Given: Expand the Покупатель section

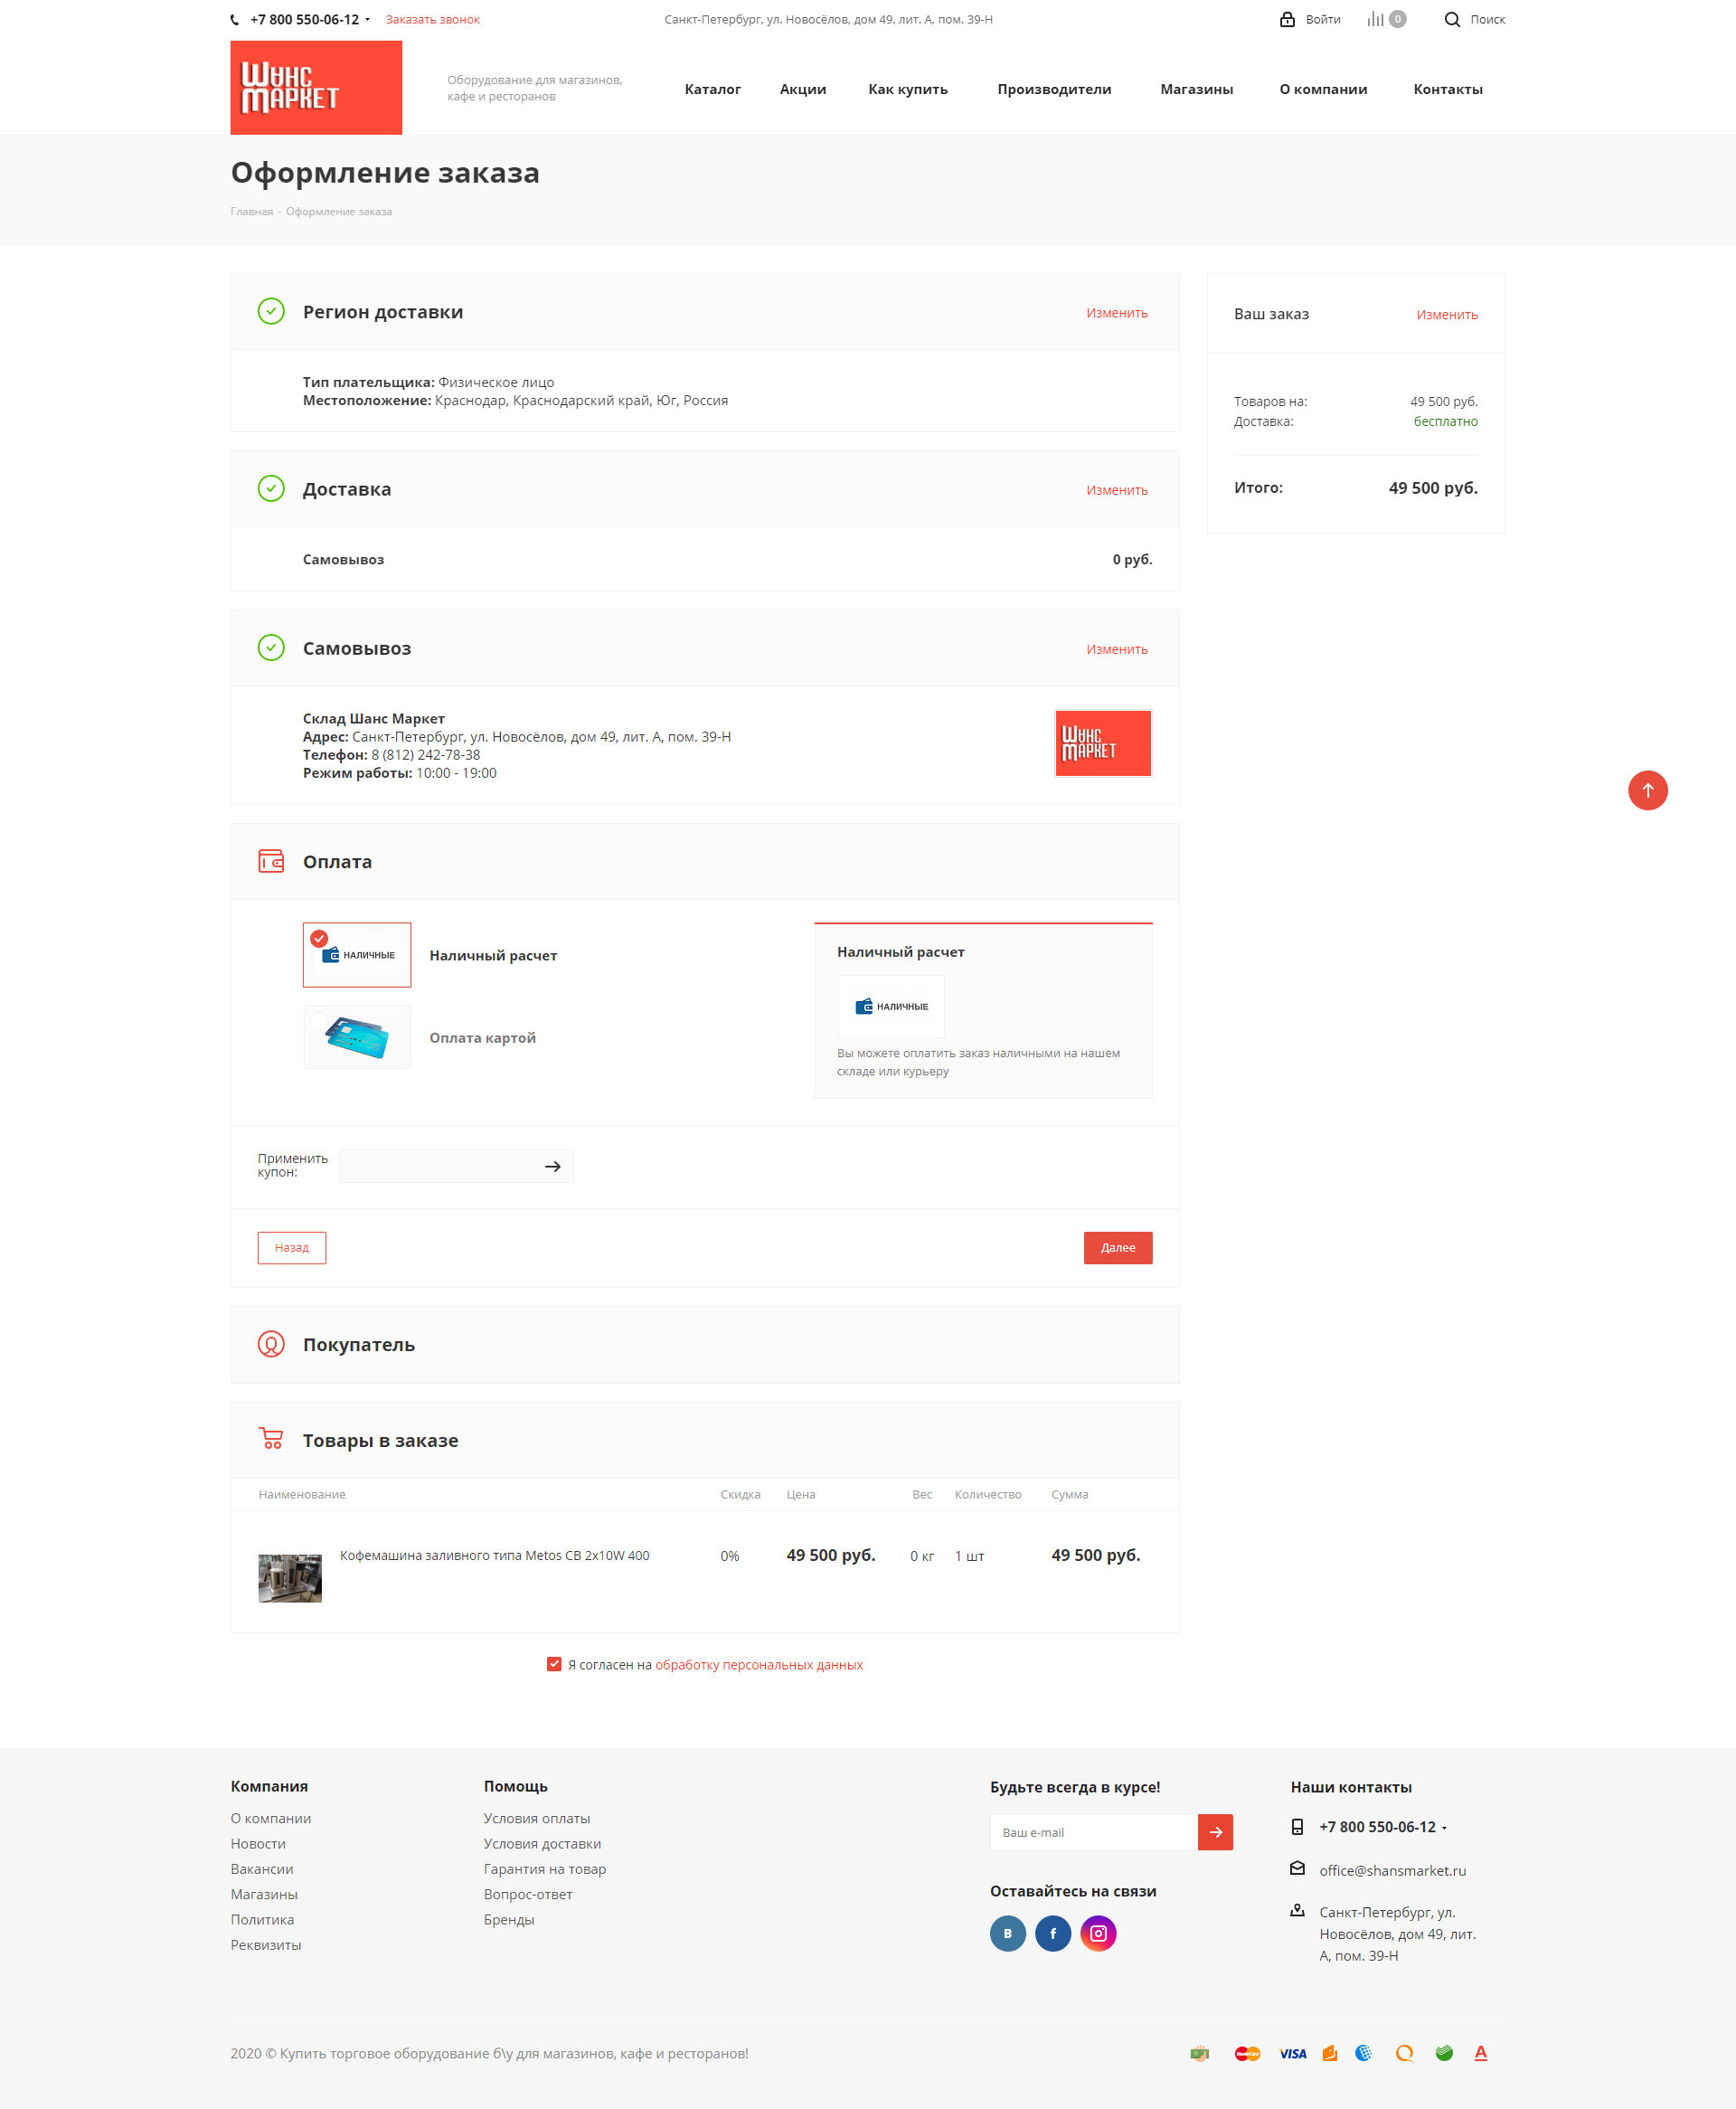Looking at the screenshot, I should point(705,1344).
